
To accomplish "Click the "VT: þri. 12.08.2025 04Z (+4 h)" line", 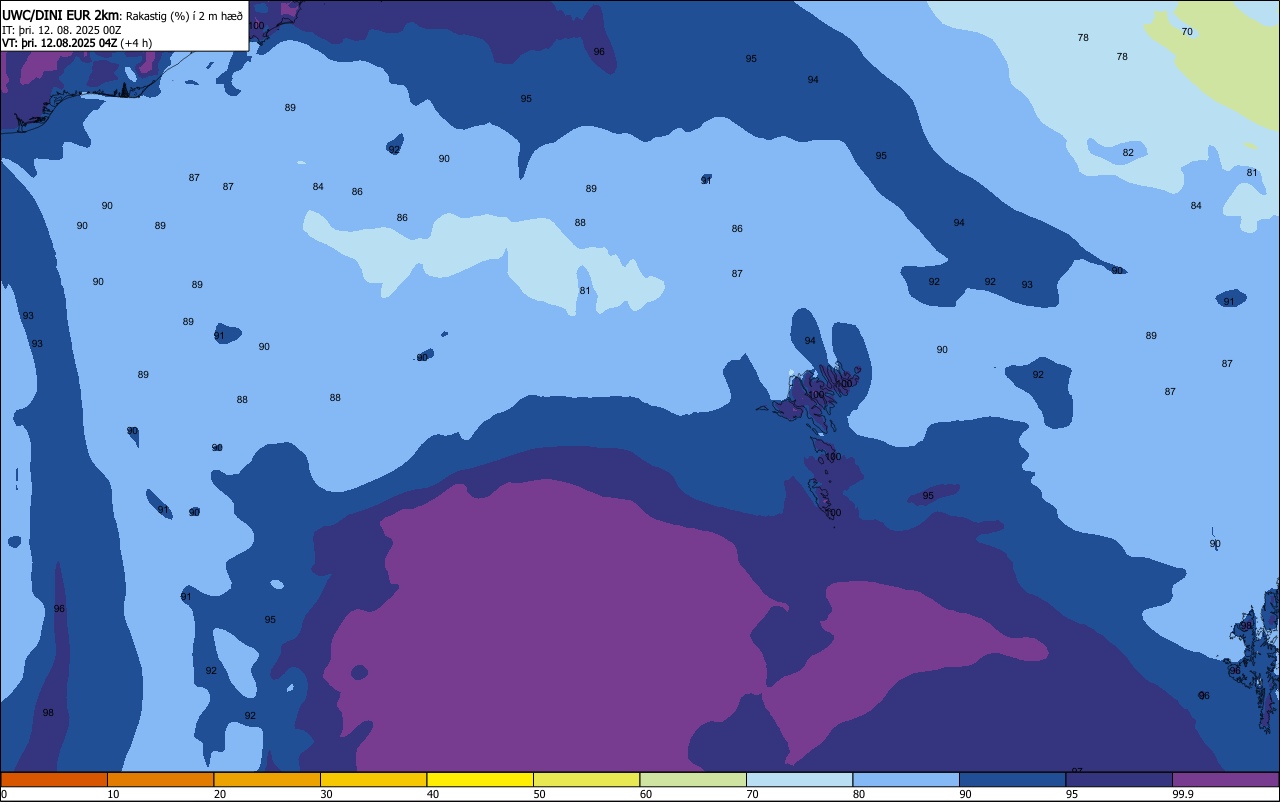I will tap(77, 43).
